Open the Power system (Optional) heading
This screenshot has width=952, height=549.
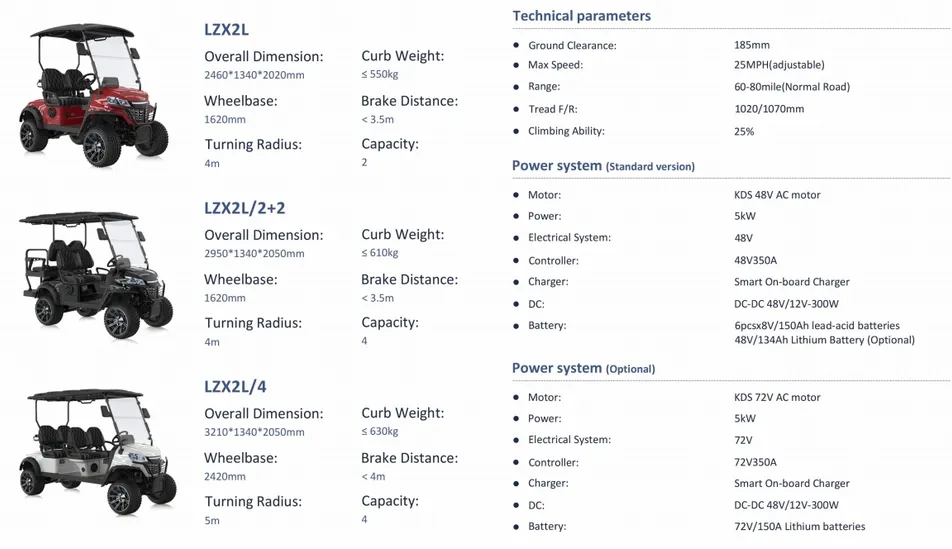[x=583, y=368]
